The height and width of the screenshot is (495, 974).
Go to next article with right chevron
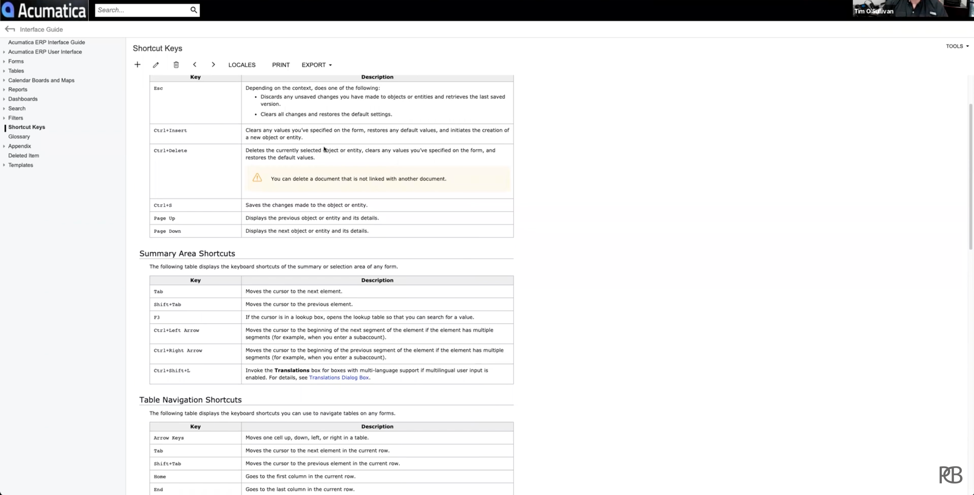[x=213, y=65]
